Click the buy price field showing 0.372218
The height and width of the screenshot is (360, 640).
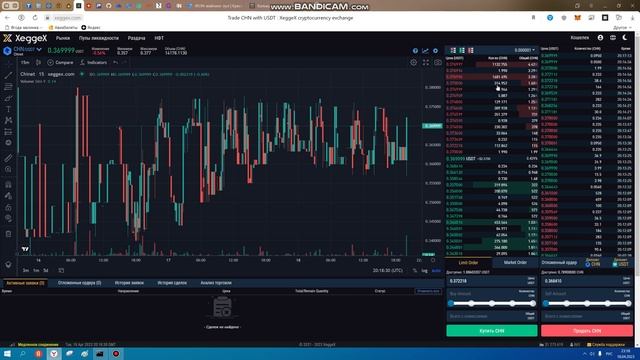(x=491, y=281)
